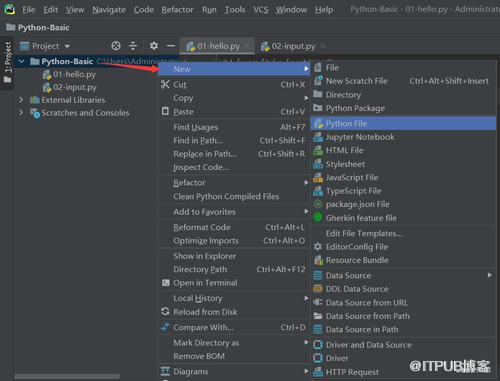Image resolution: width=500 pixels, height=381 pixels.
Task: Choose Python Package in New submenu
Action: [x=403, y=108]
